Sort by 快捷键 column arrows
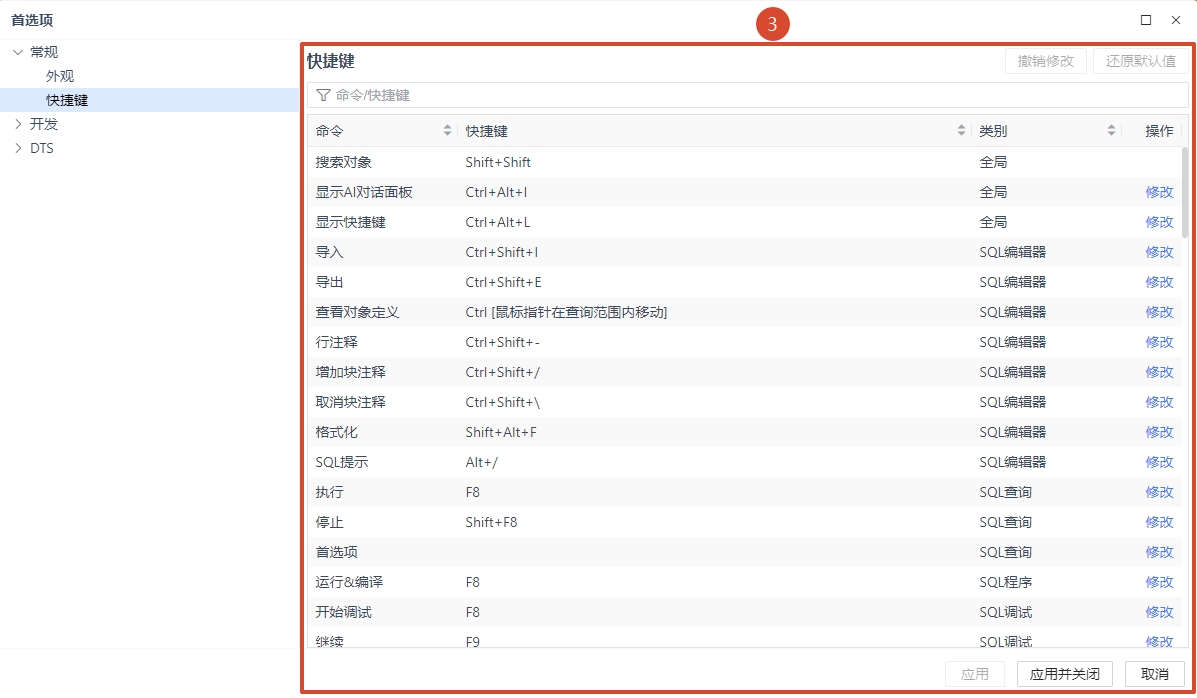This screenshot has width=1197, height=698. click(961, 131)
